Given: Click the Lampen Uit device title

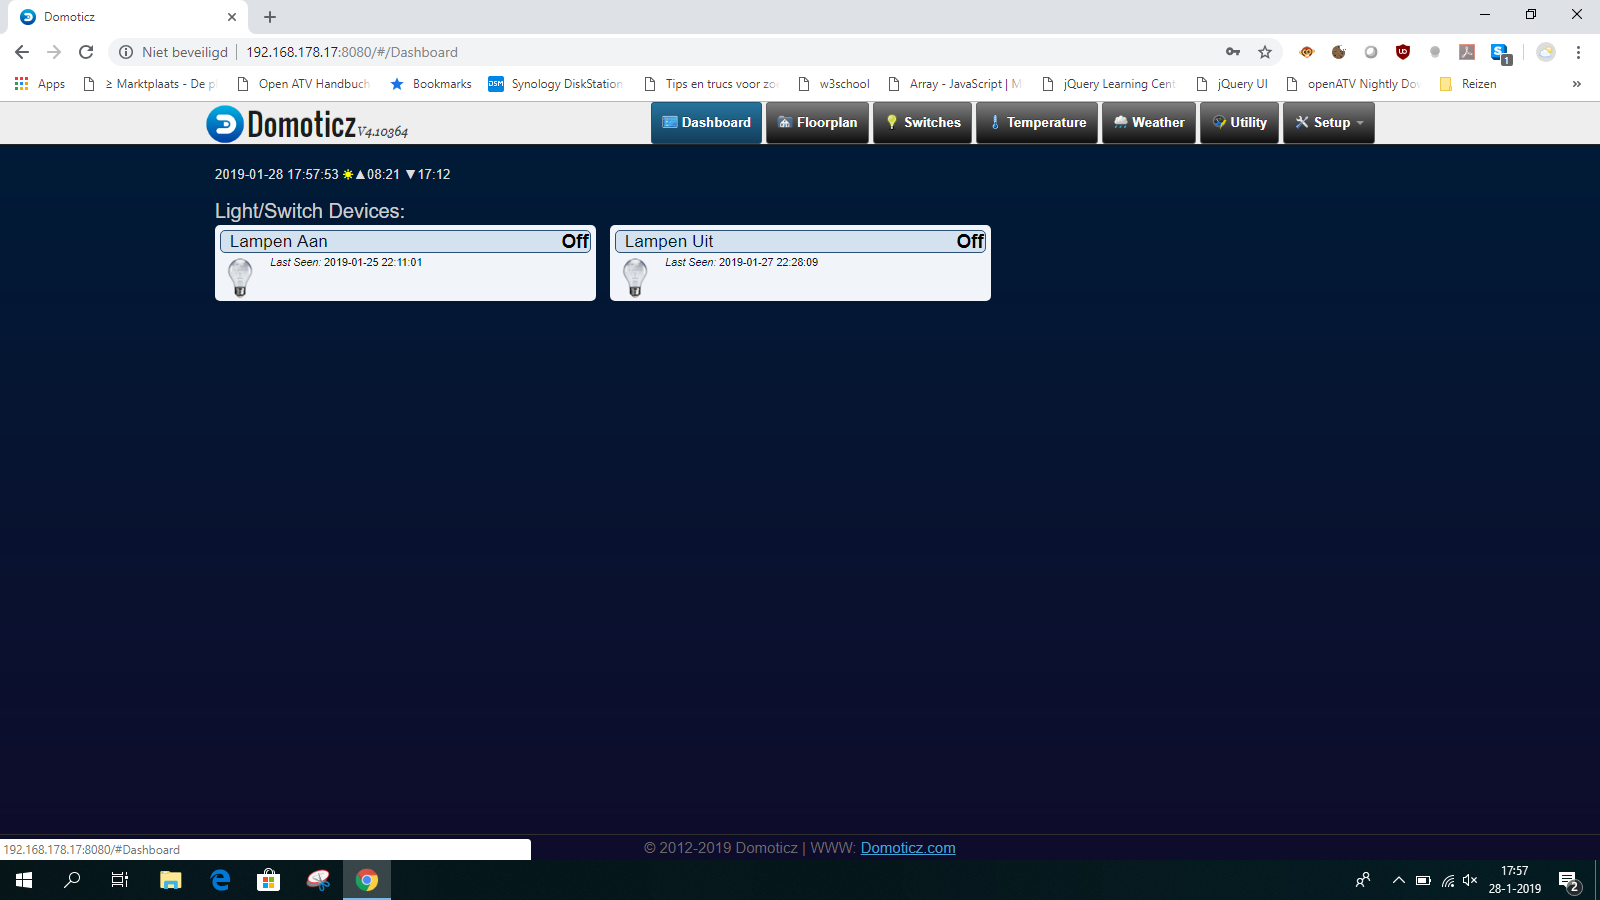Looking at the screenshot, I should click(669, 241).
